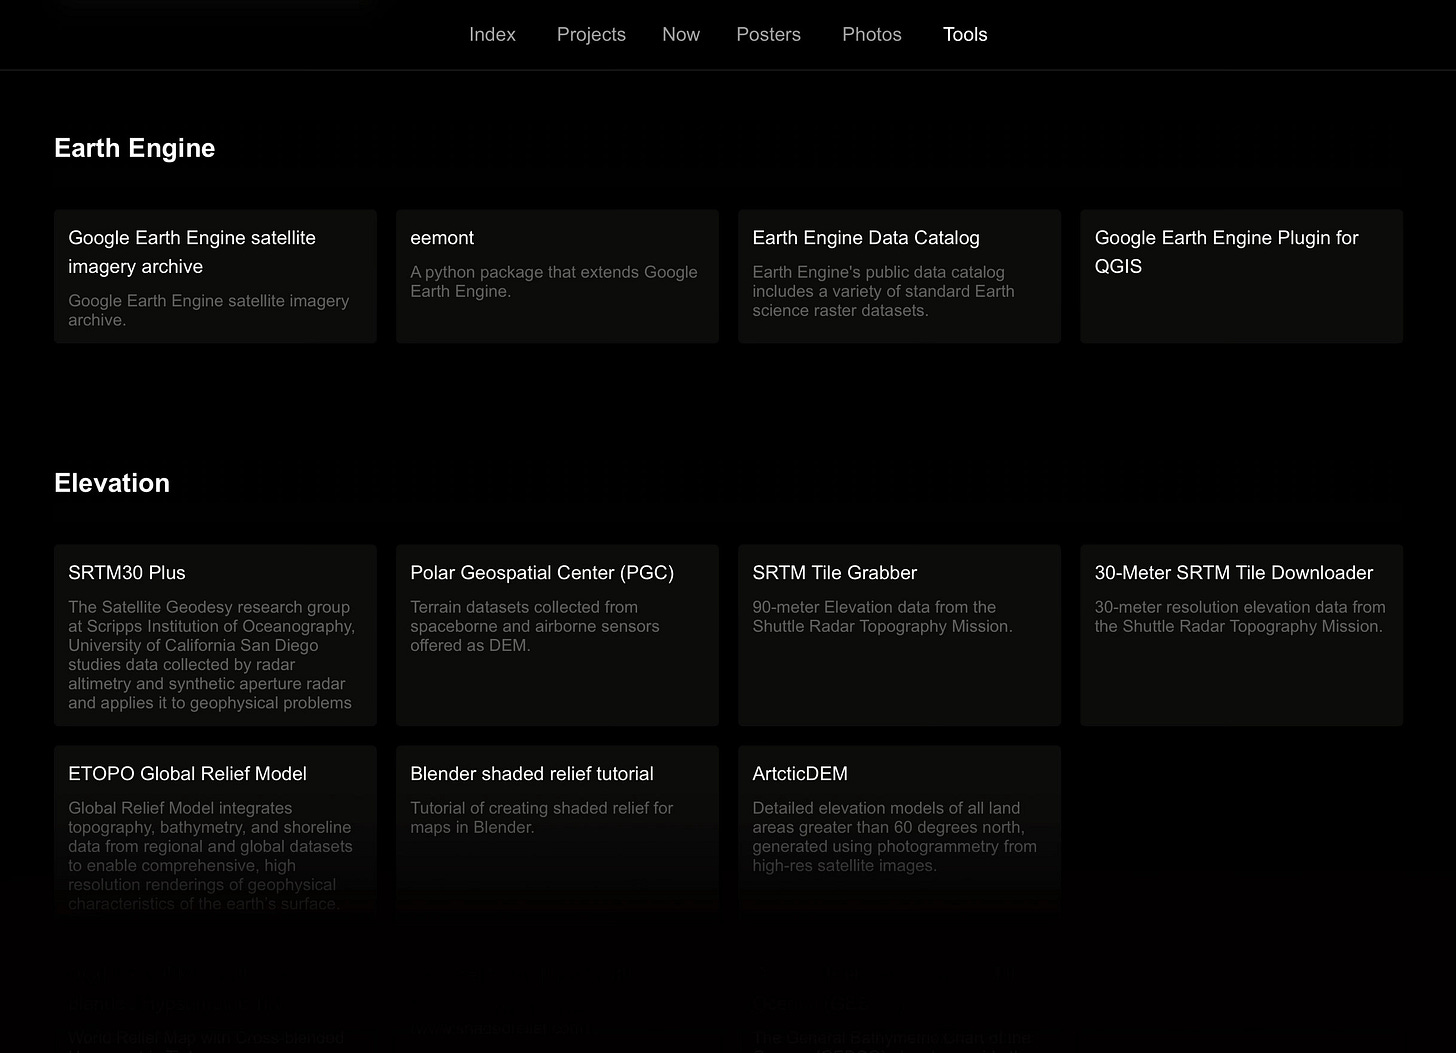Click description 'Tutorial of creating shaded relief'
1456x1053 pixels.
pos(541,818)
